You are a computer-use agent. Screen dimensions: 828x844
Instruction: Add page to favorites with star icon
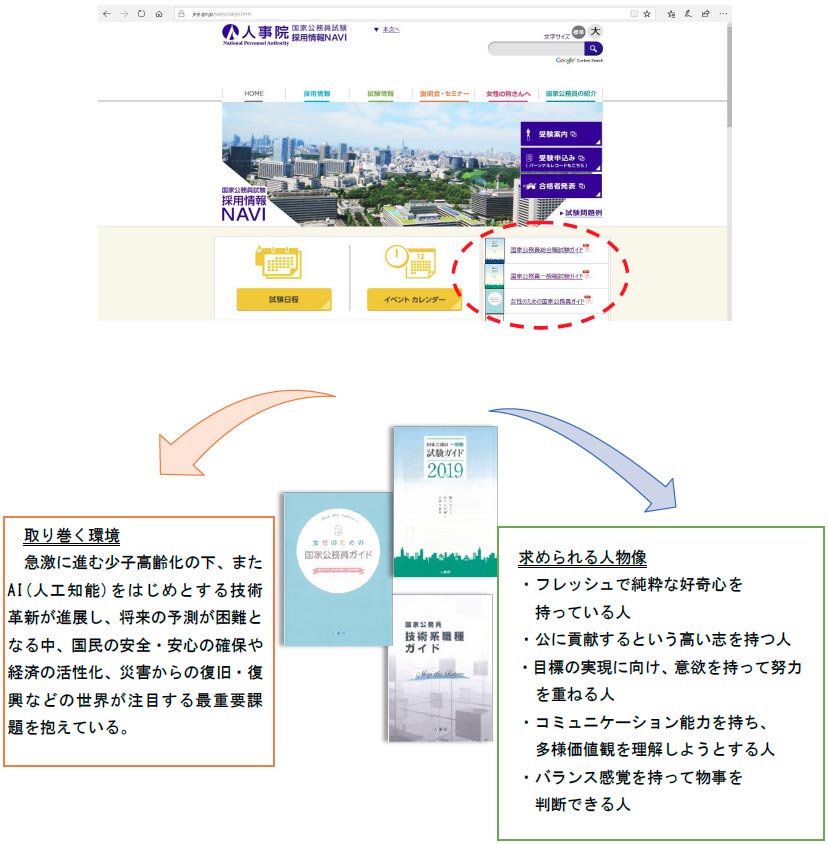[647, 14]
